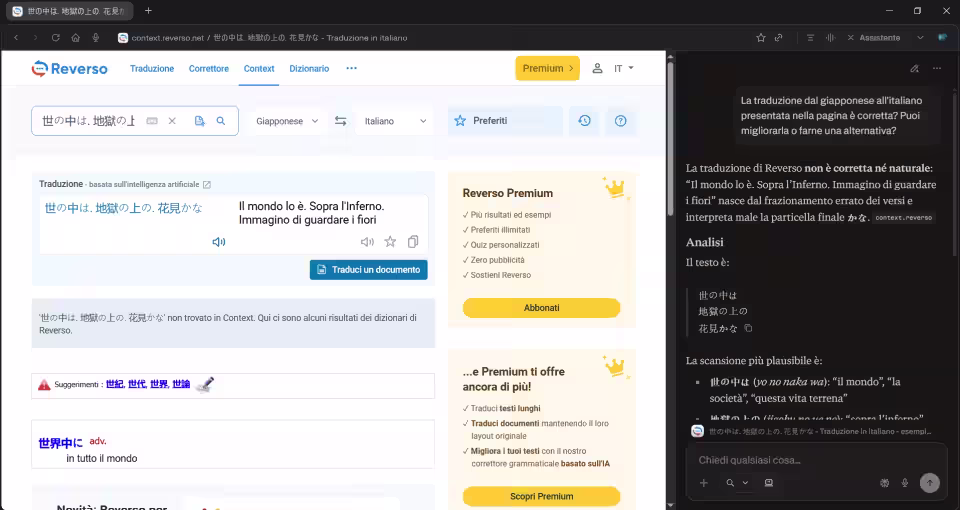Open the browser home page icon
Image resolution: width=960 pixels, height=510 pixels.
tap(75, 37)
